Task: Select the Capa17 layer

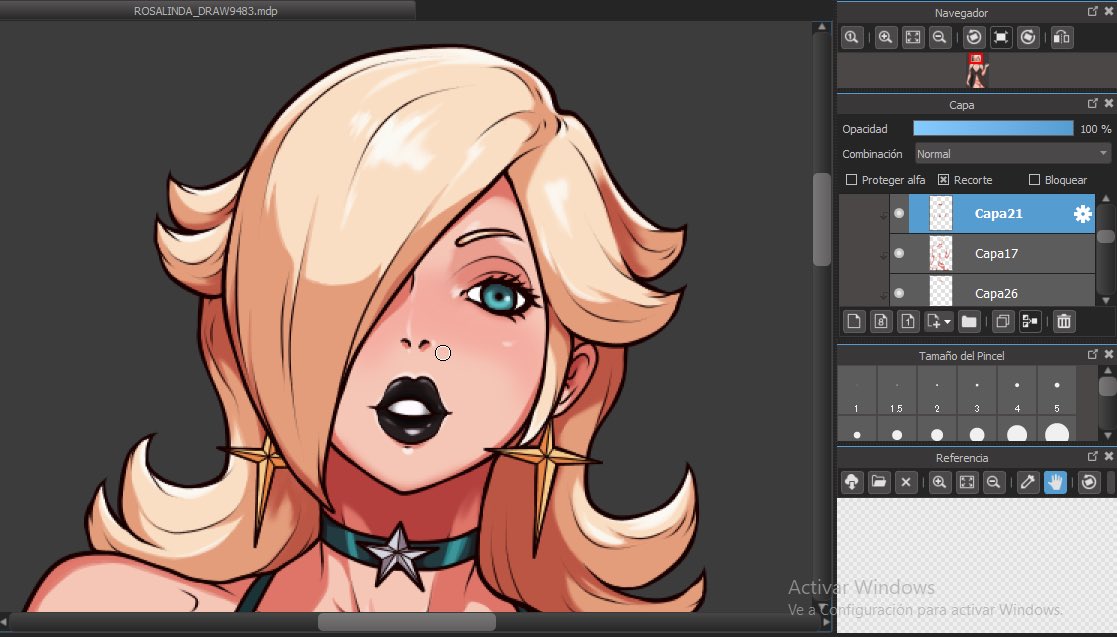Action: pyautogui.click(x=992, y=253)
